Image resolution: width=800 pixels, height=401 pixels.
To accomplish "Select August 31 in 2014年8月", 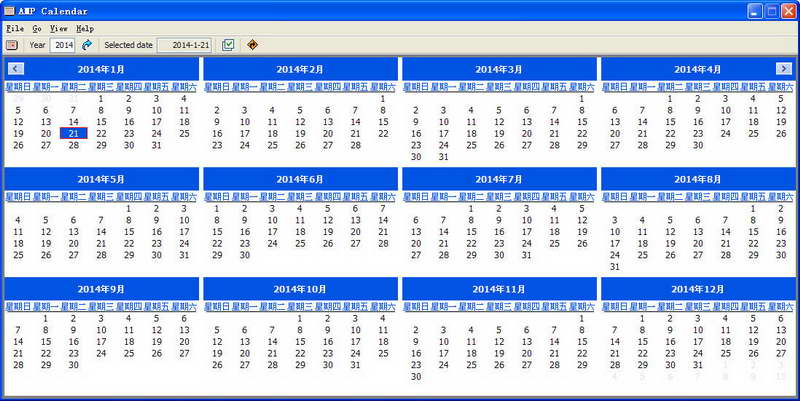I will (x=615, y=267).
